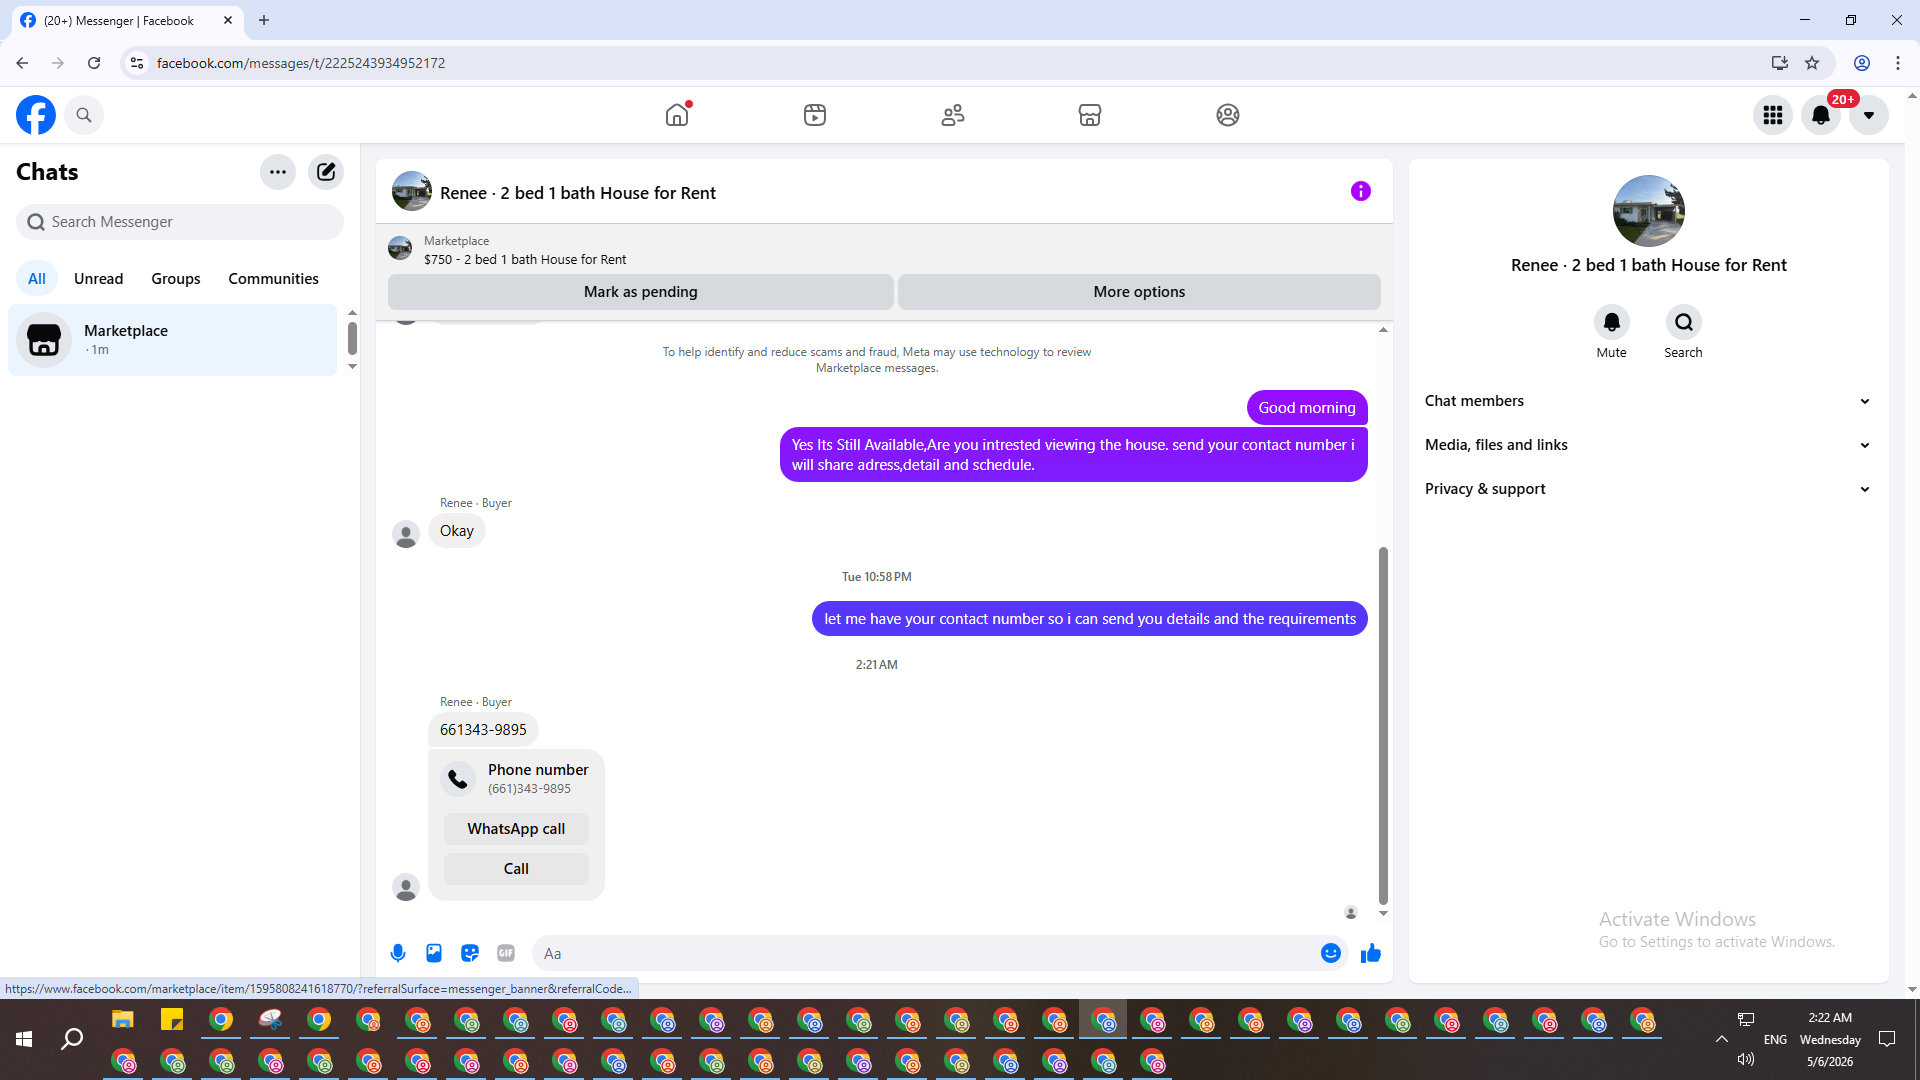The width and height of the screenshot is (1920, 1080).
Task: Open the Windows notification center
Action: click(x=1887, y=1040)
